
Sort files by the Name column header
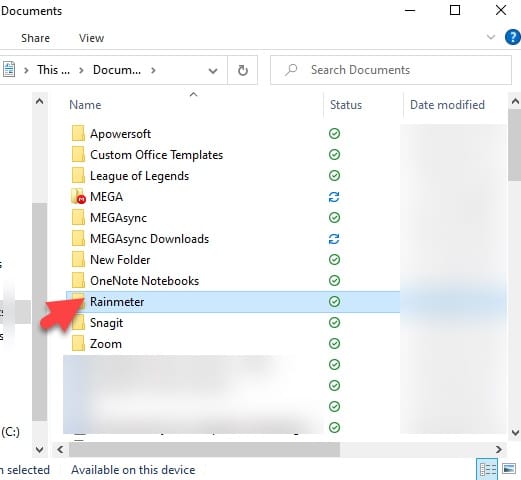(x=85, y=105)
